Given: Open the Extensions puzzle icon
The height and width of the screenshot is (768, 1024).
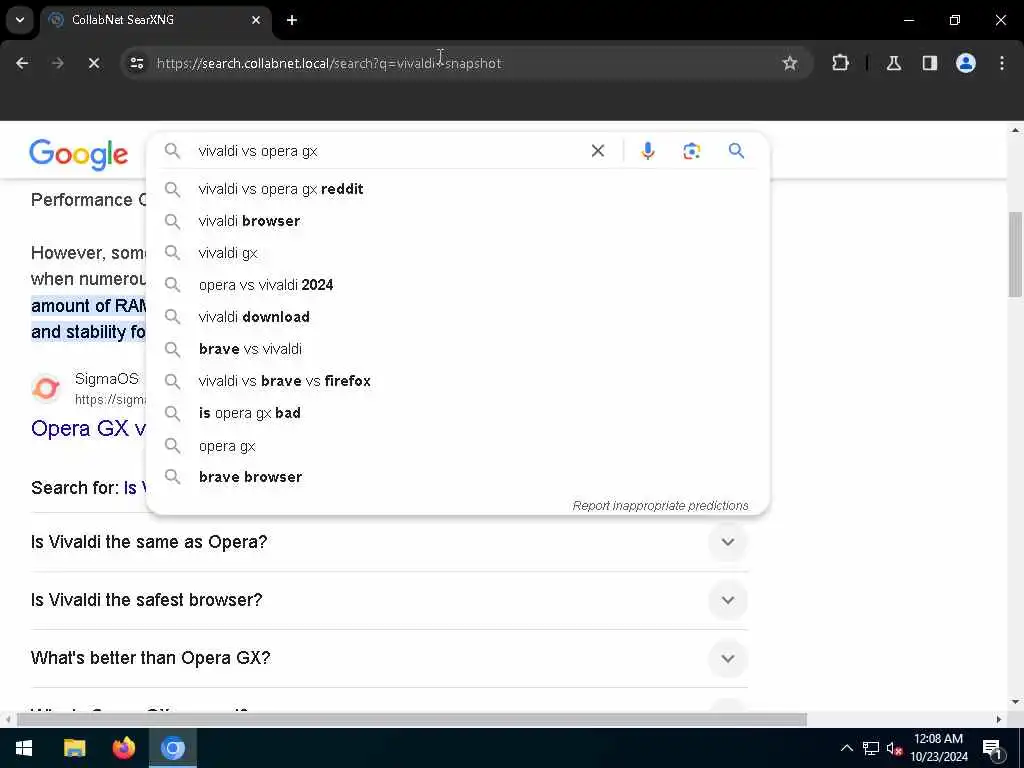Looking at the screenshot, I should 840,63.
